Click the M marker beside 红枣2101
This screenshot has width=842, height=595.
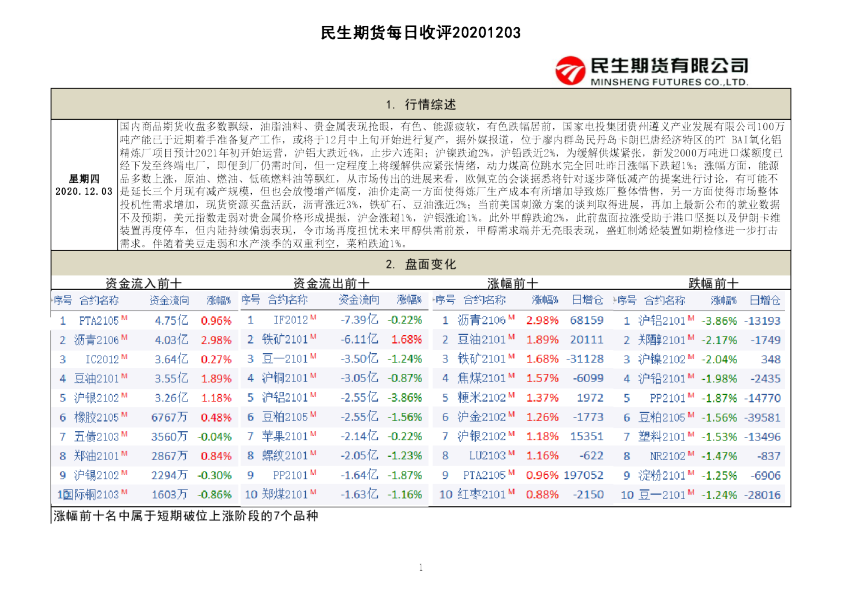click(514, 494)
